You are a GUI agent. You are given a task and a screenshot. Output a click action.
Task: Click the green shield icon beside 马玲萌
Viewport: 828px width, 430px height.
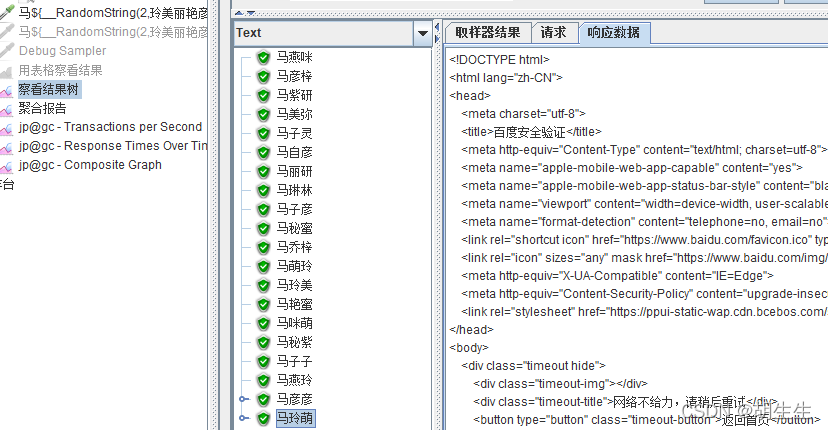[264, 418]
